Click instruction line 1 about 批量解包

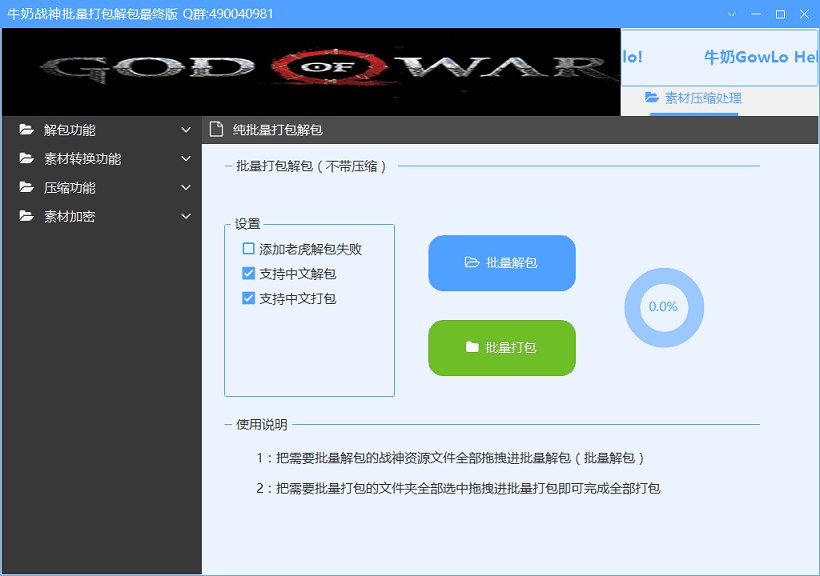coord(450,458)
